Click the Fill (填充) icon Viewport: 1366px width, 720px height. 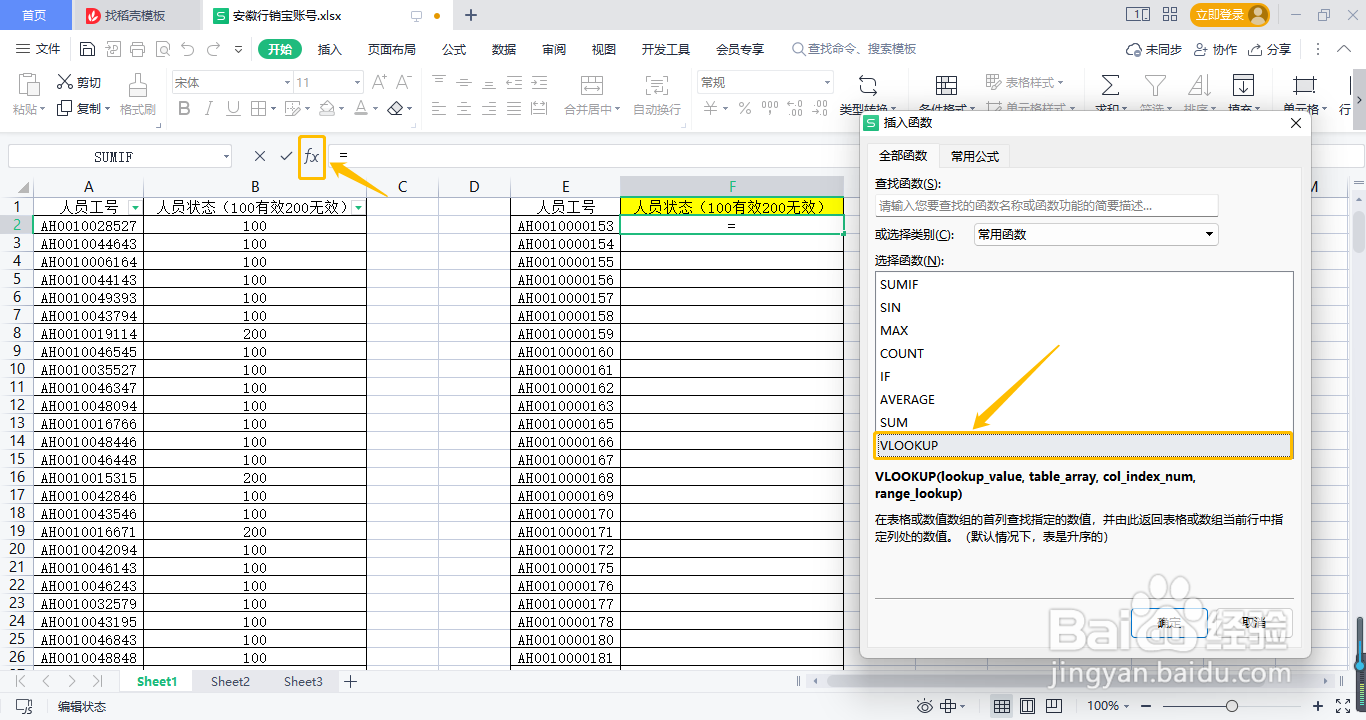point(1243,85)
